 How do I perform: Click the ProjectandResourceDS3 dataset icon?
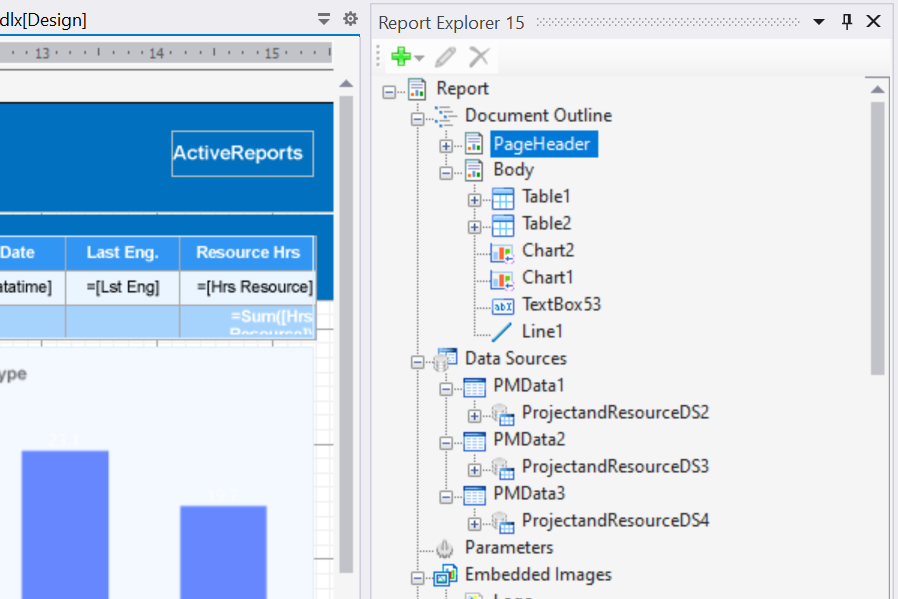pos(503,468)
